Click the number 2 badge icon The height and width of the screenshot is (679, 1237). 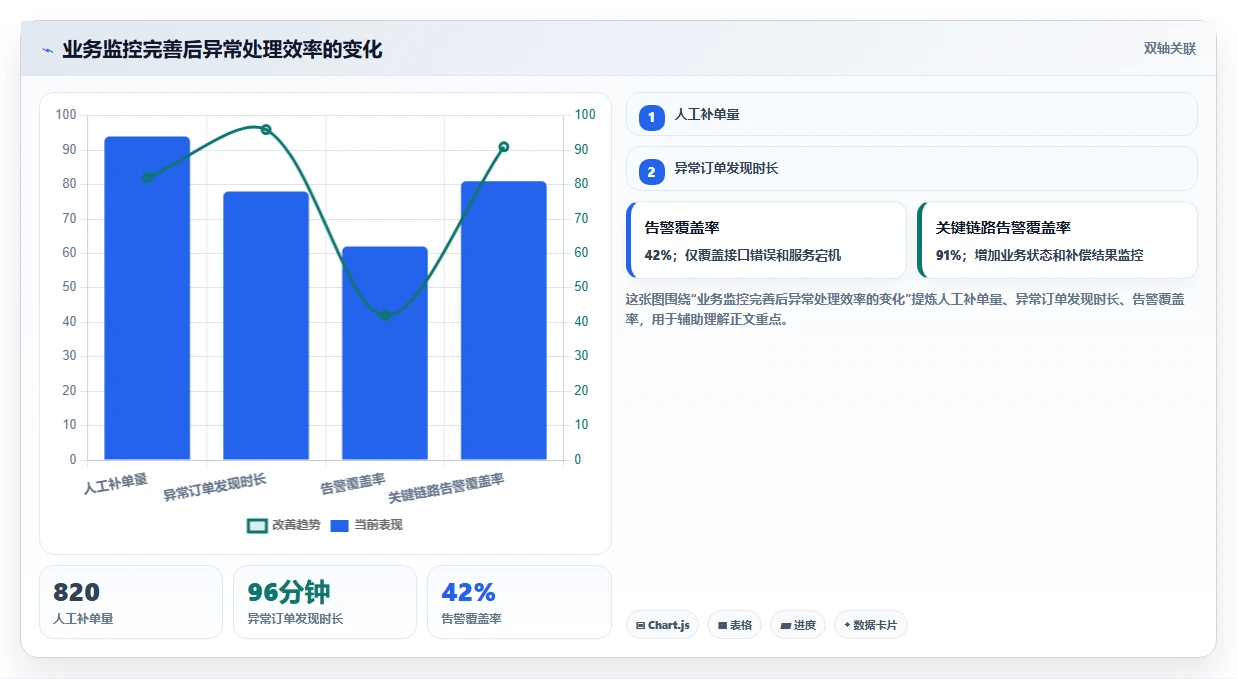tap(652, 172)
